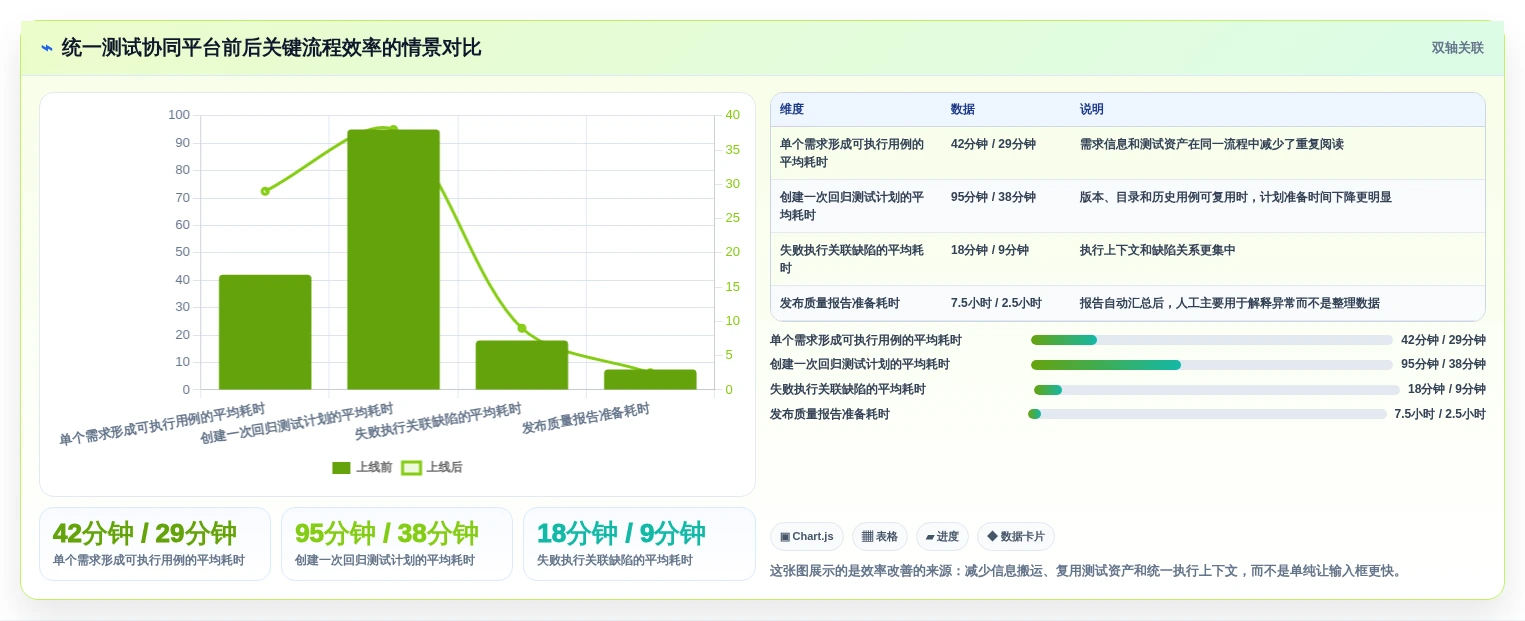Screen dimensions: 1525x621
Task: Click the 进度 chip
Action: pos(942,537)
